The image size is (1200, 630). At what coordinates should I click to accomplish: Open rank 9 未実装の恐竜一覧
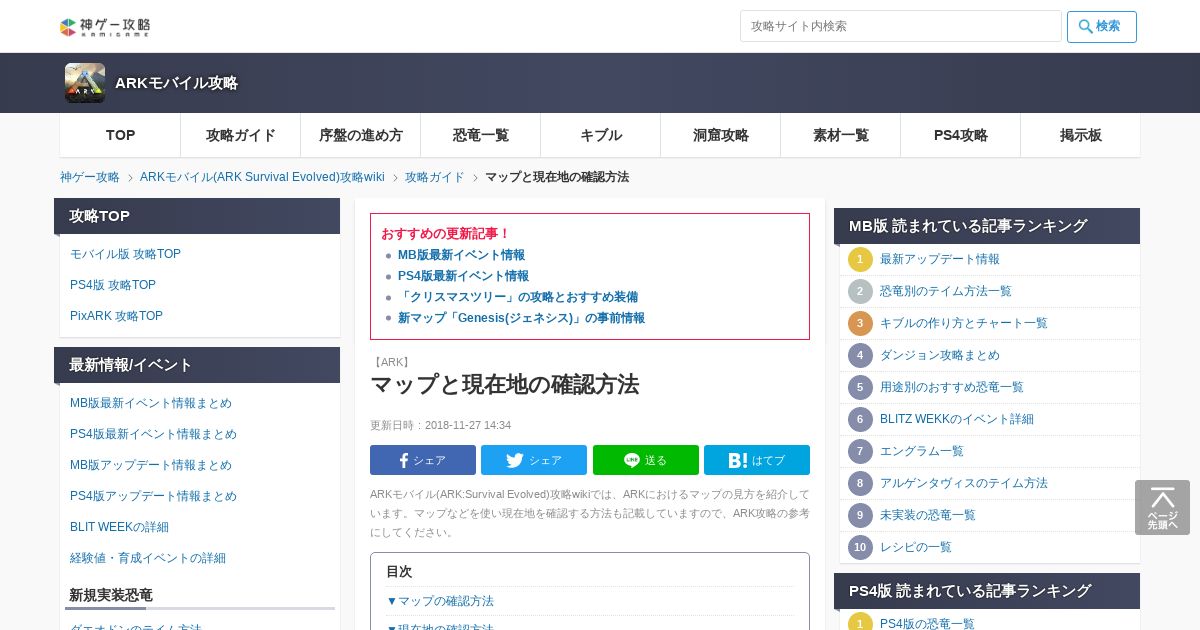[928, 515]
